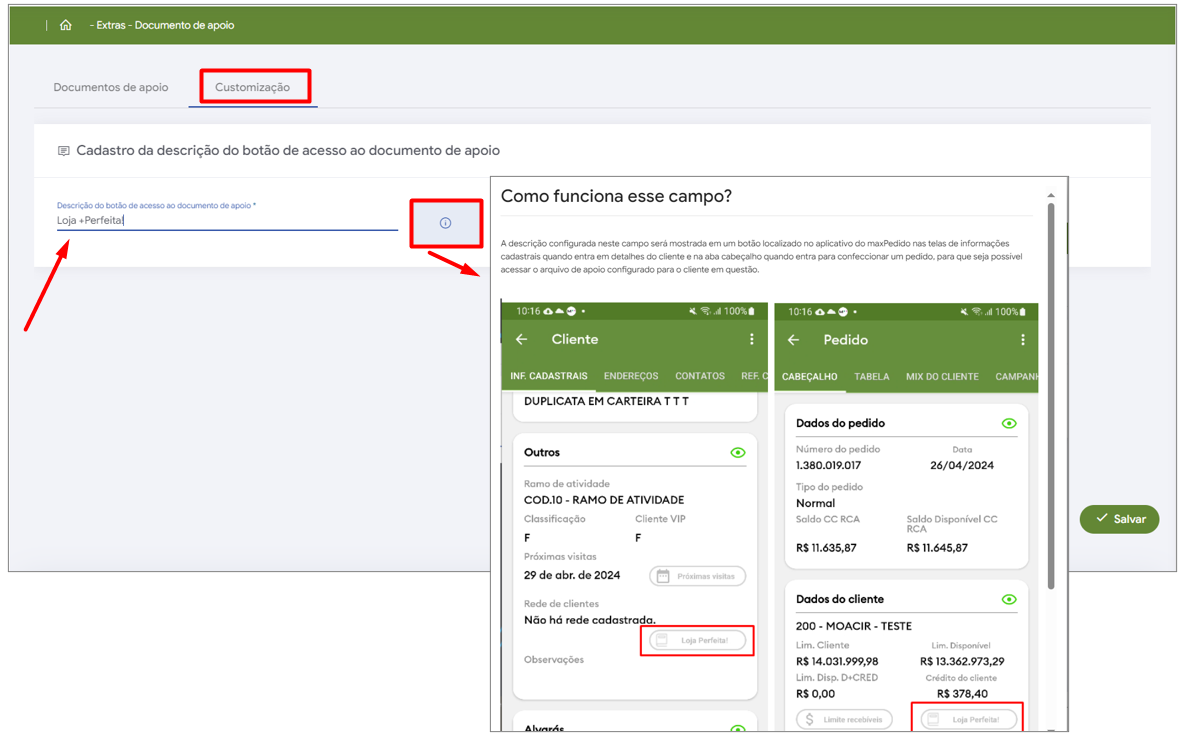This screenshot has width=1185, height=738.
Task: Click the button description input field
Action: (x=227, y=220)
